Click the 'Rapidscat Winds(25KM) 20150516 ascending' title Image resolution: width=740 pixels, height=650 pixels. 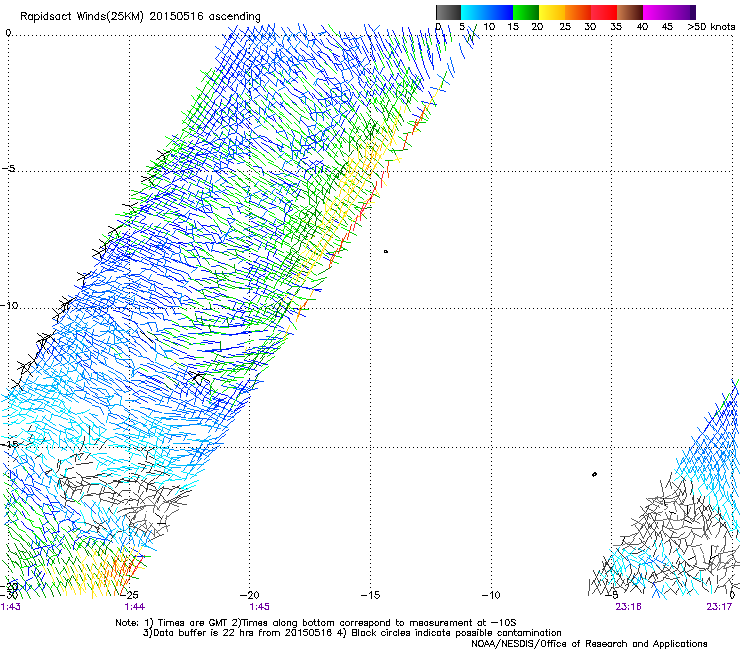coord(140,16)
